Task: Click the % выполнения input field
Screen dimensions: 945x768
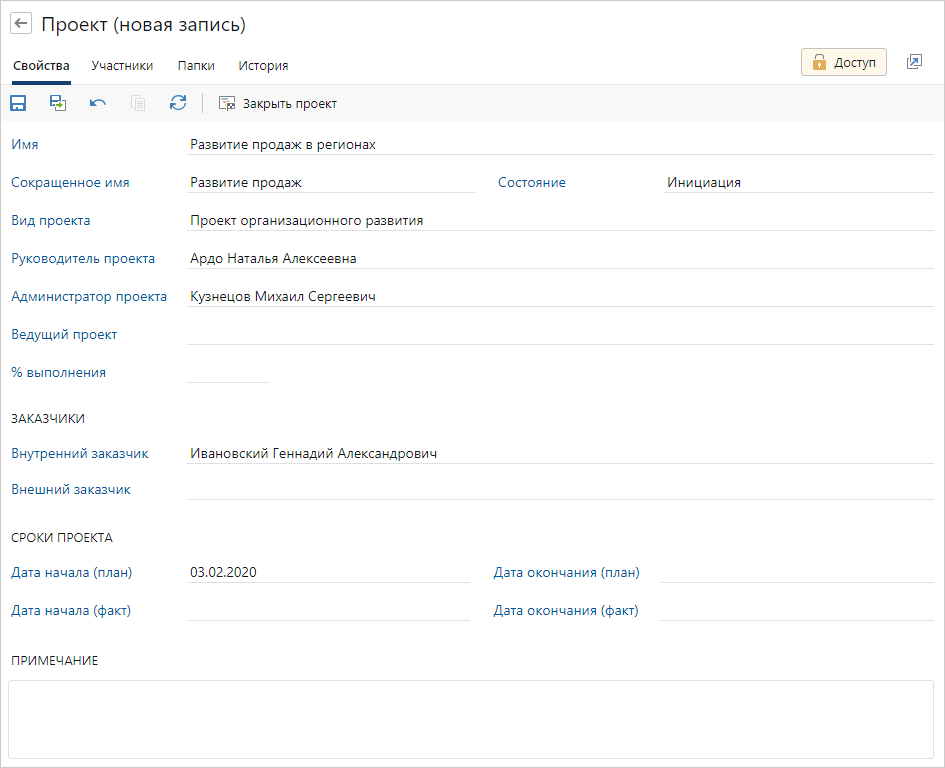Action: (x=228, y=372)
